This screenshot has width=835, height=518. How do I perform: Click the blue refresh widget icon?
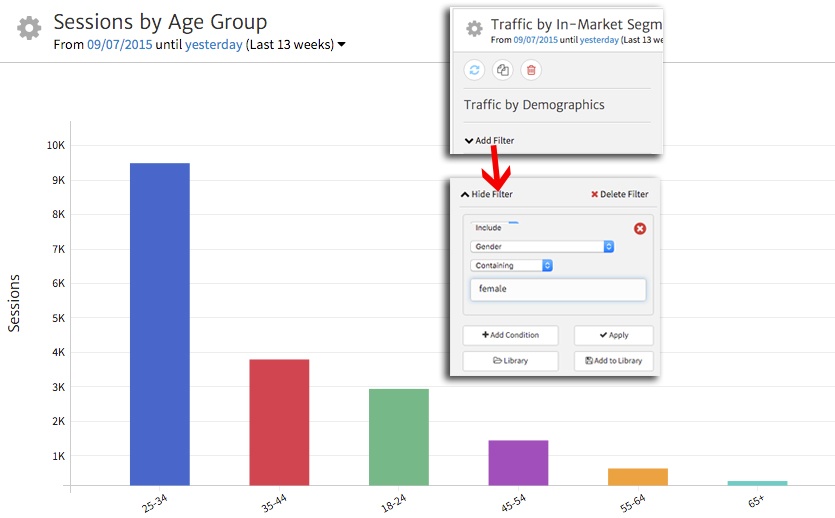474,69
